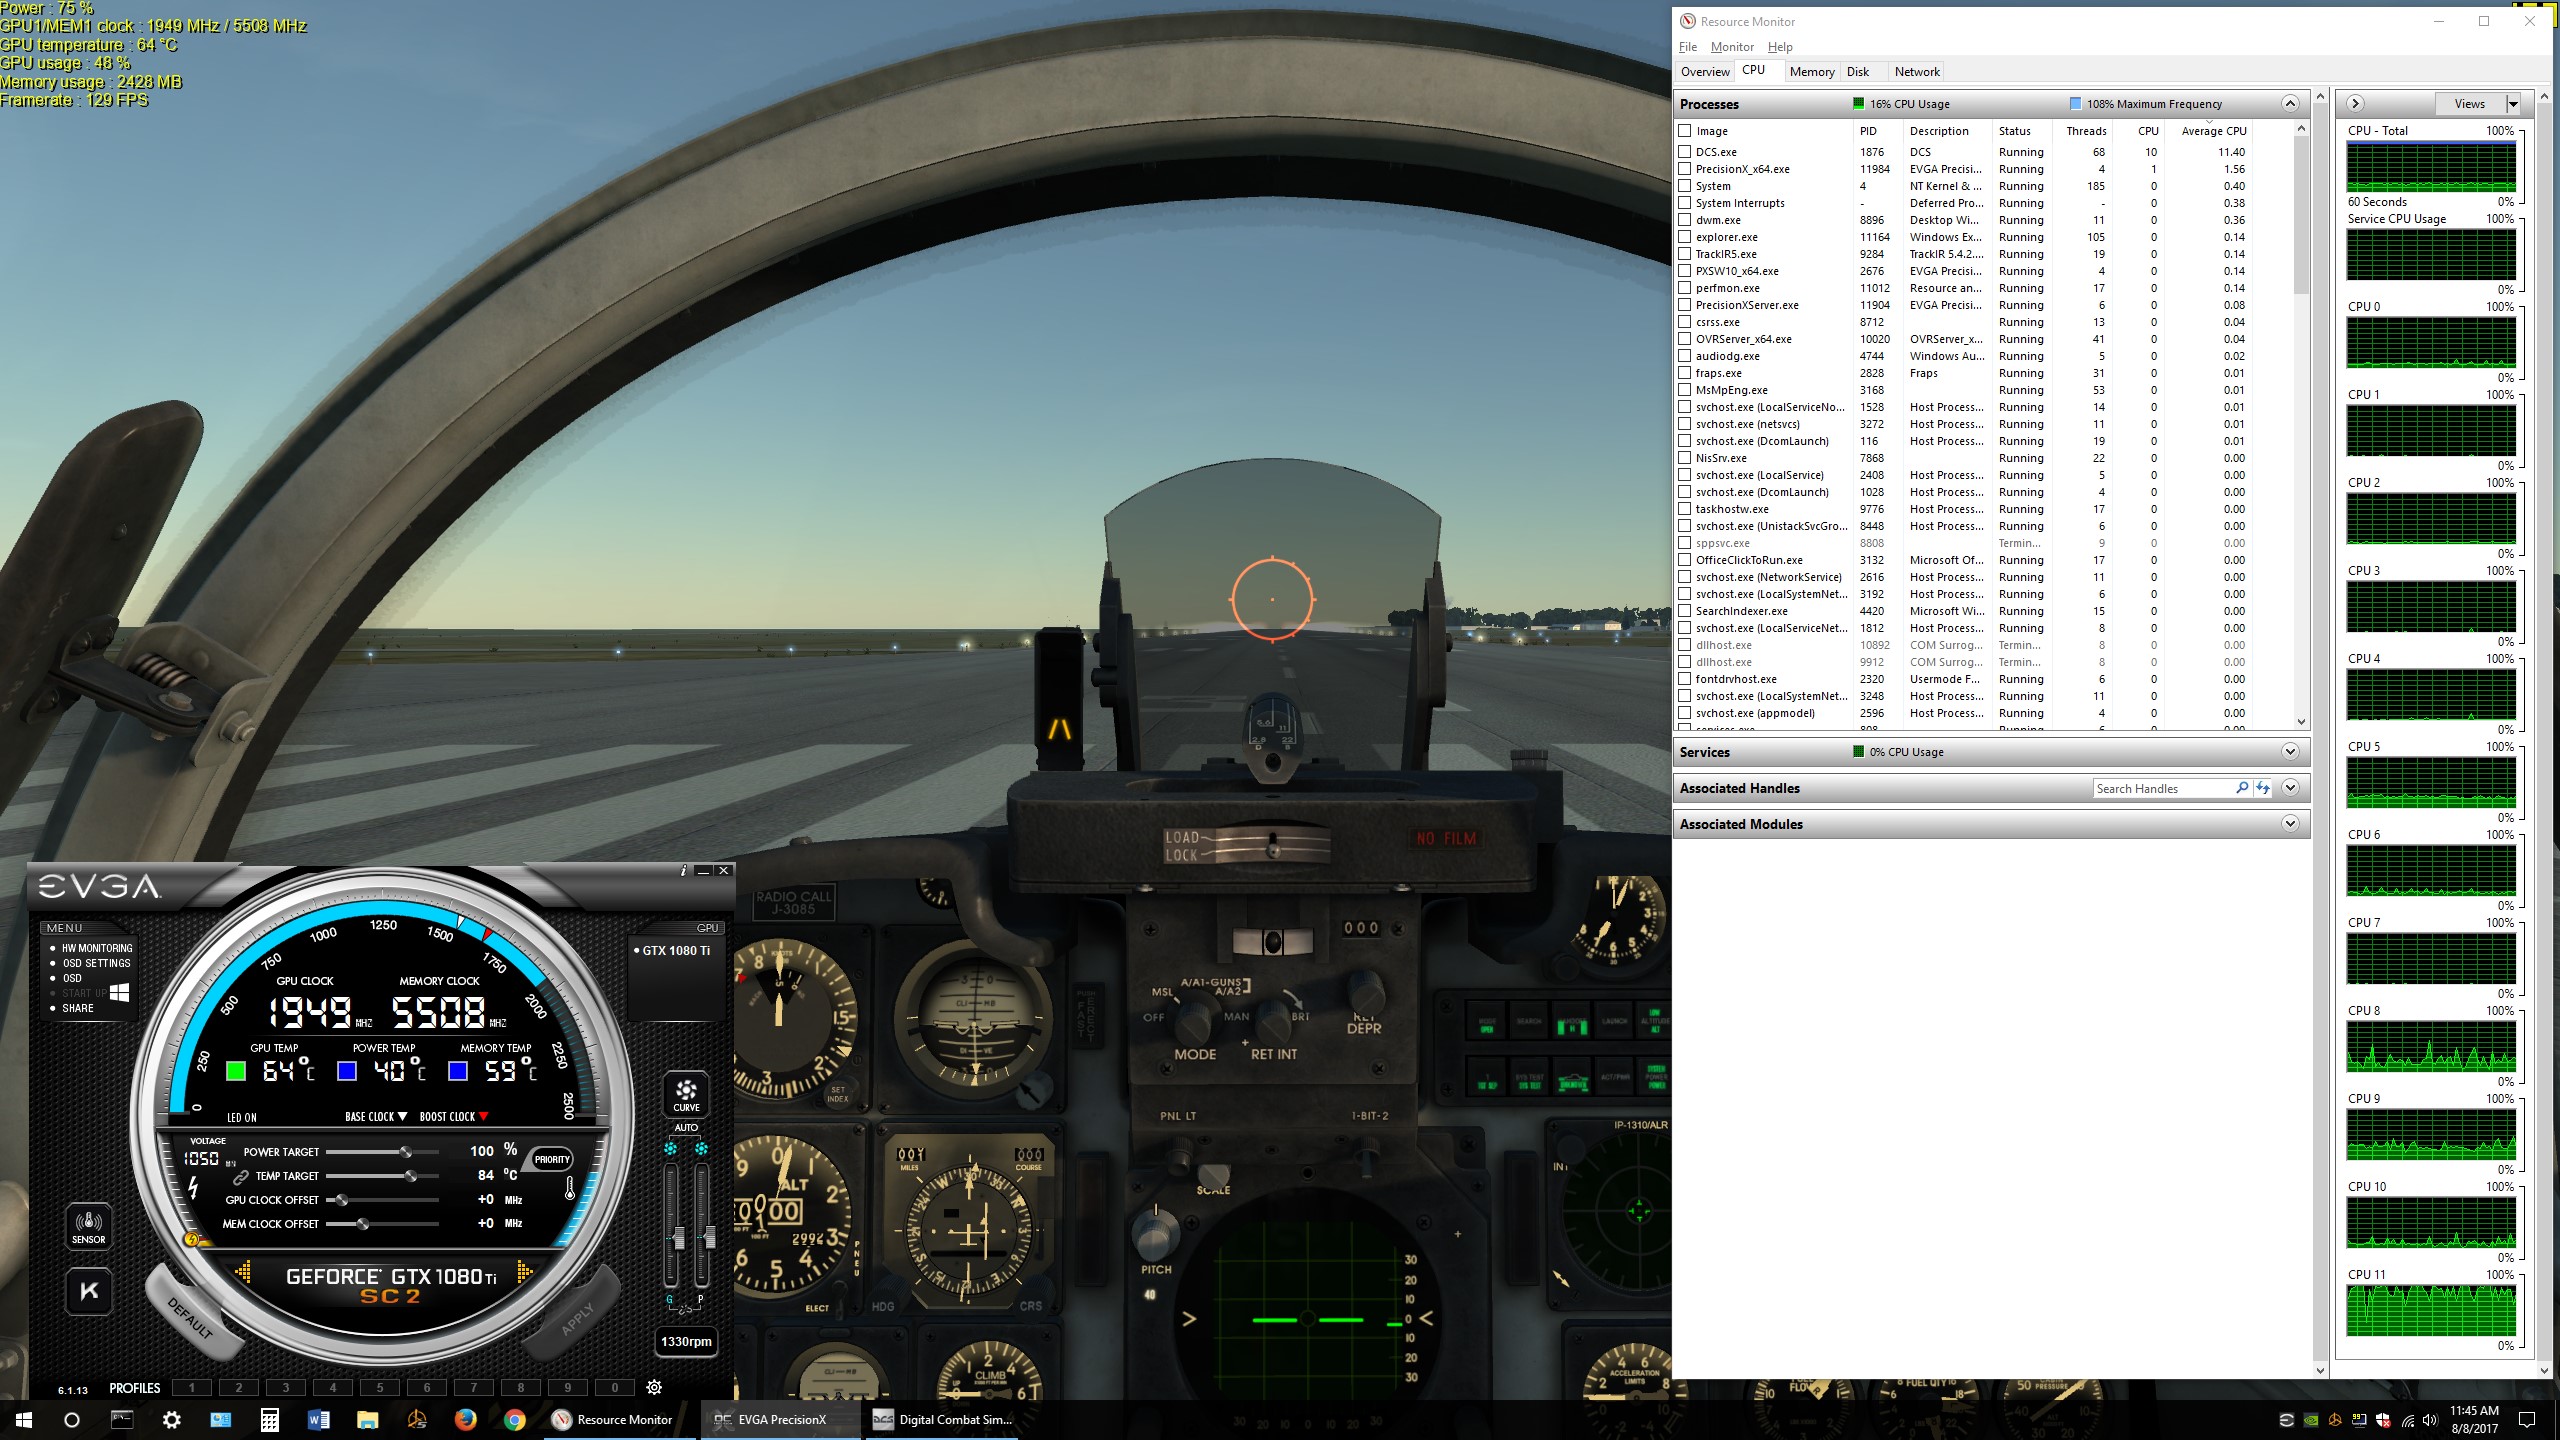Screen dimensions: 2560x1440
Task: Open Microsoft Word from the taskbar
Action: [x=319, y=1419]
